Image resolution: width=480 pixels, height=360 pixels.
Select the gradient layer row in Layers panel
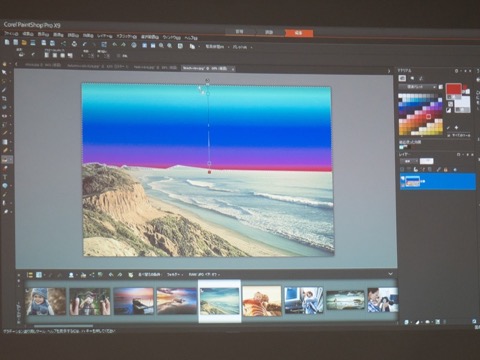[x=438, y=181]
